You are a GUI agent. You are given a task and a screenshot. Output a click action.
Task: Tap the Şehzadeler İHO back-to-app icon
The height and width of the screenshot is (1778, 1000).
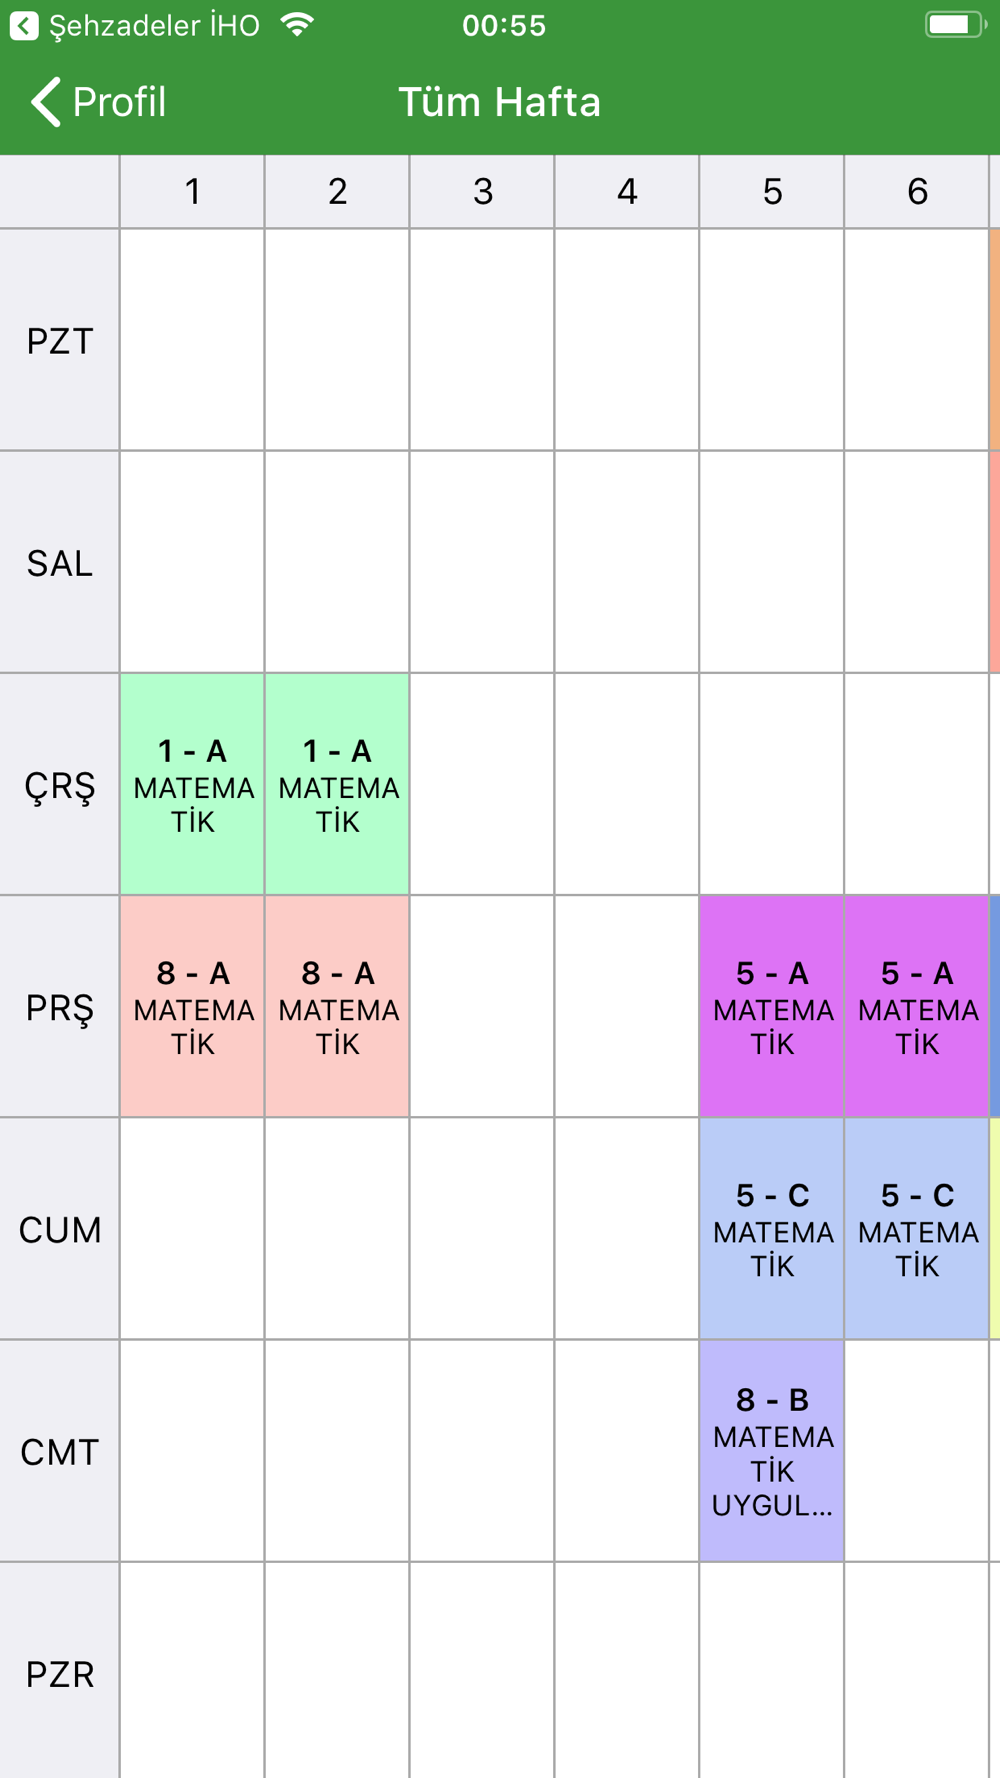point(24,26)
